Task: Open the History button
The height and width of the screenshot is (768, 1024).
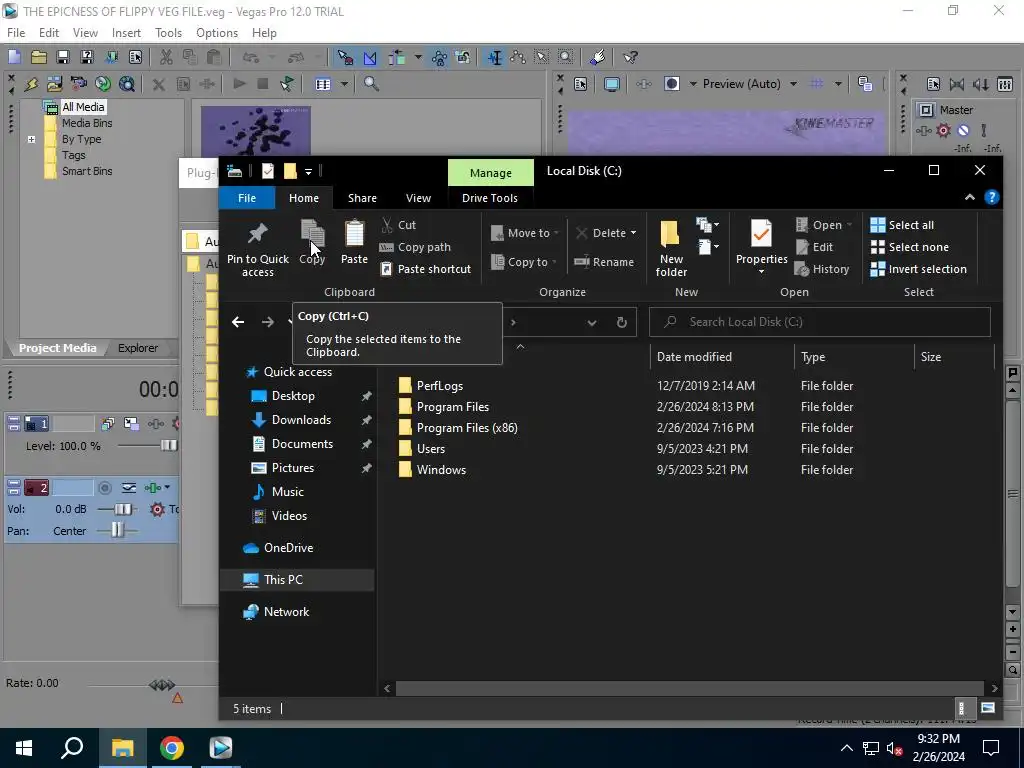Action: coord(822,269)
